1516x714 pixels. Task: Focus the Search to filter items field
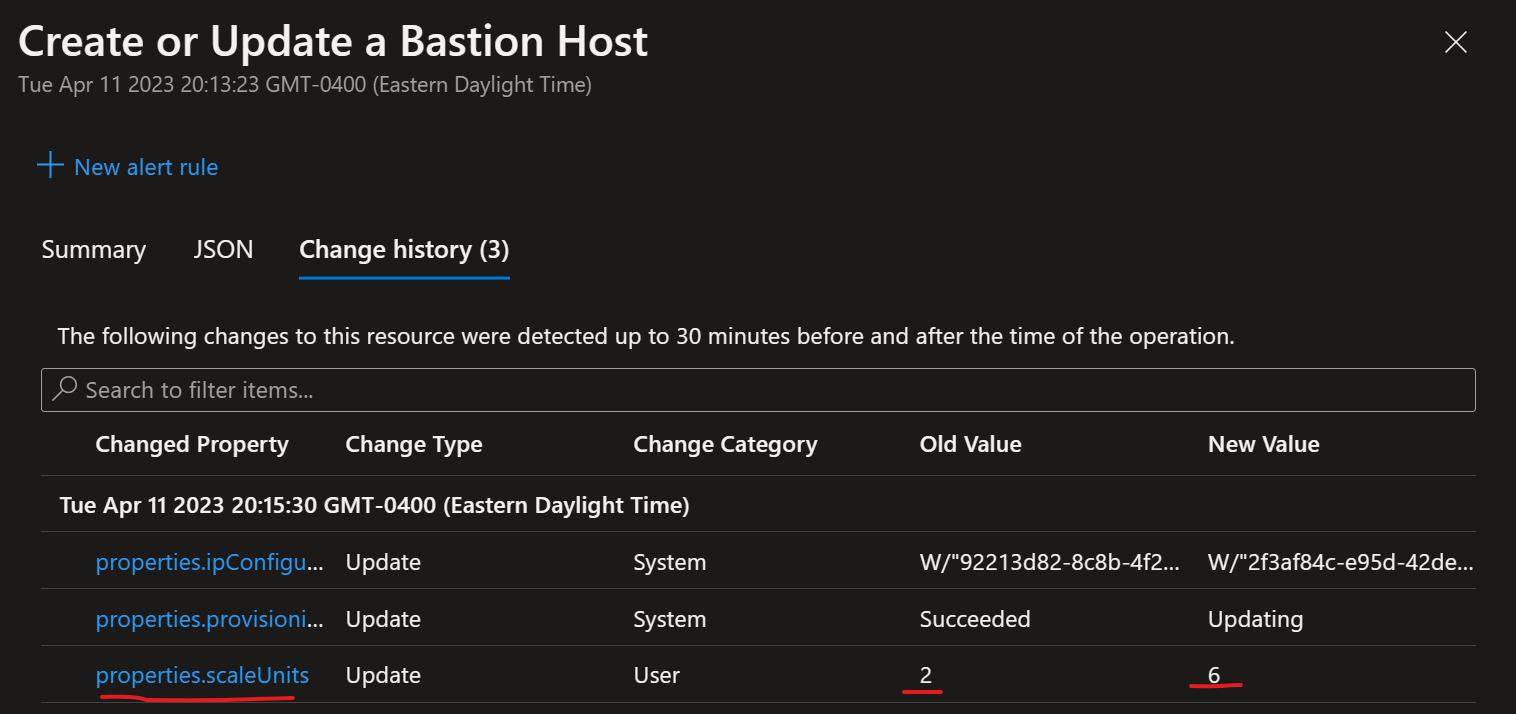[758, 390]
